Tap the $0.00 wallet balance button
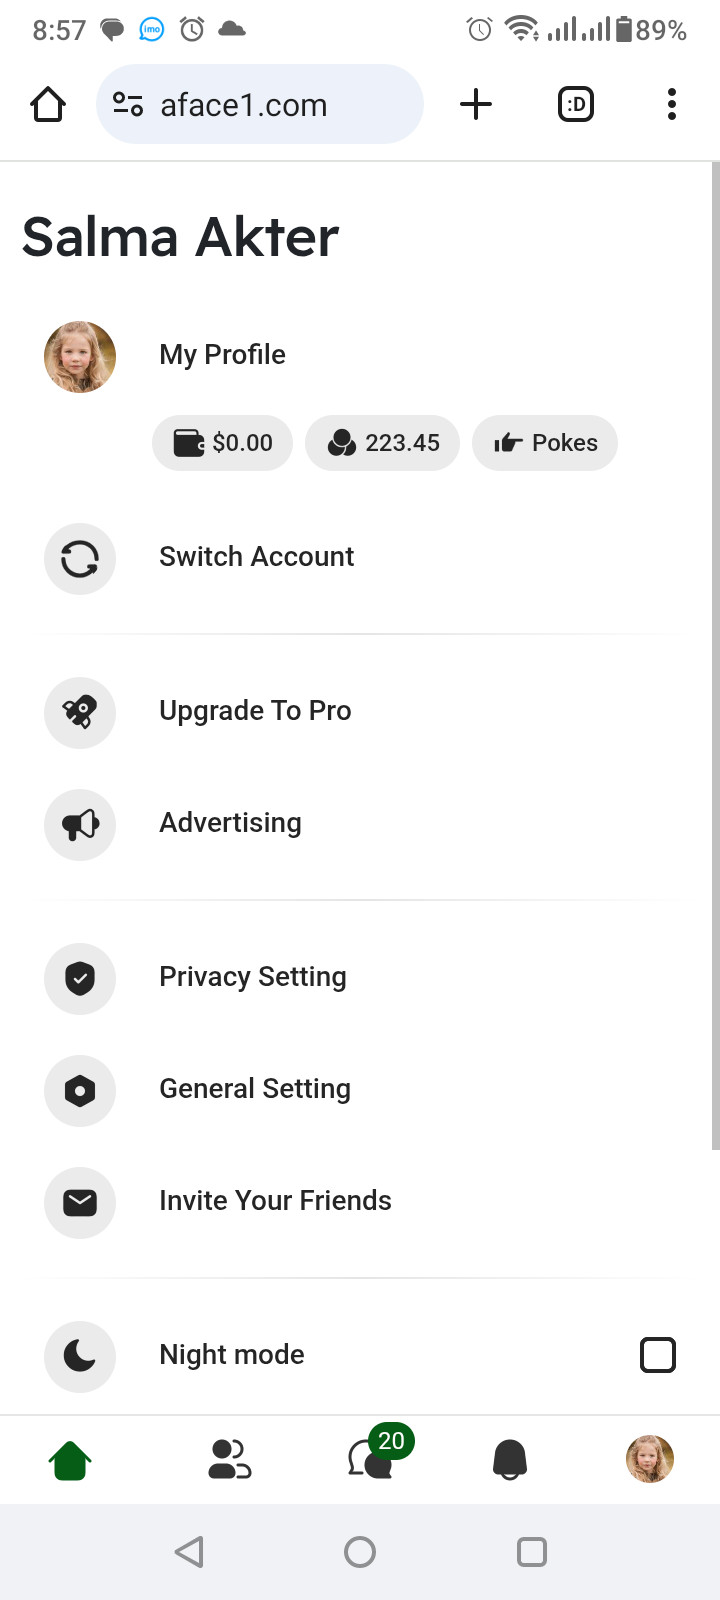The image size is (720, 1600). coord(222,443)
